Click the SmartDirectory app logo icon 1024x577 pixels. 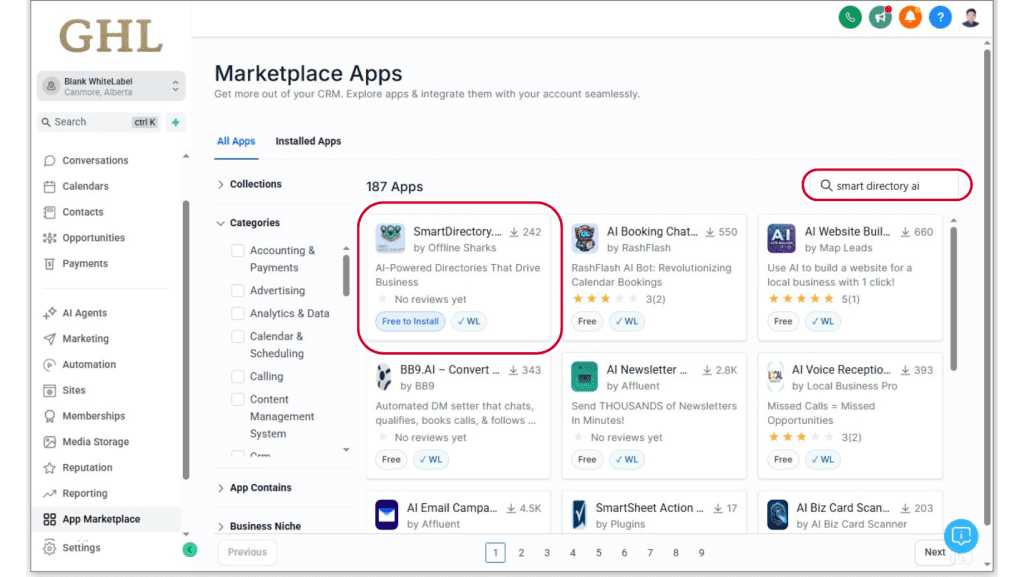(390, 239)
